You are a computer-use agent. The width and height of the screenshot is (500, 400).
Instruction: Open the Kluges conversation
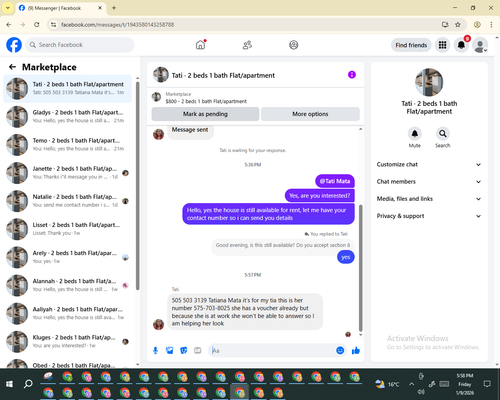[x=67, y=341]
